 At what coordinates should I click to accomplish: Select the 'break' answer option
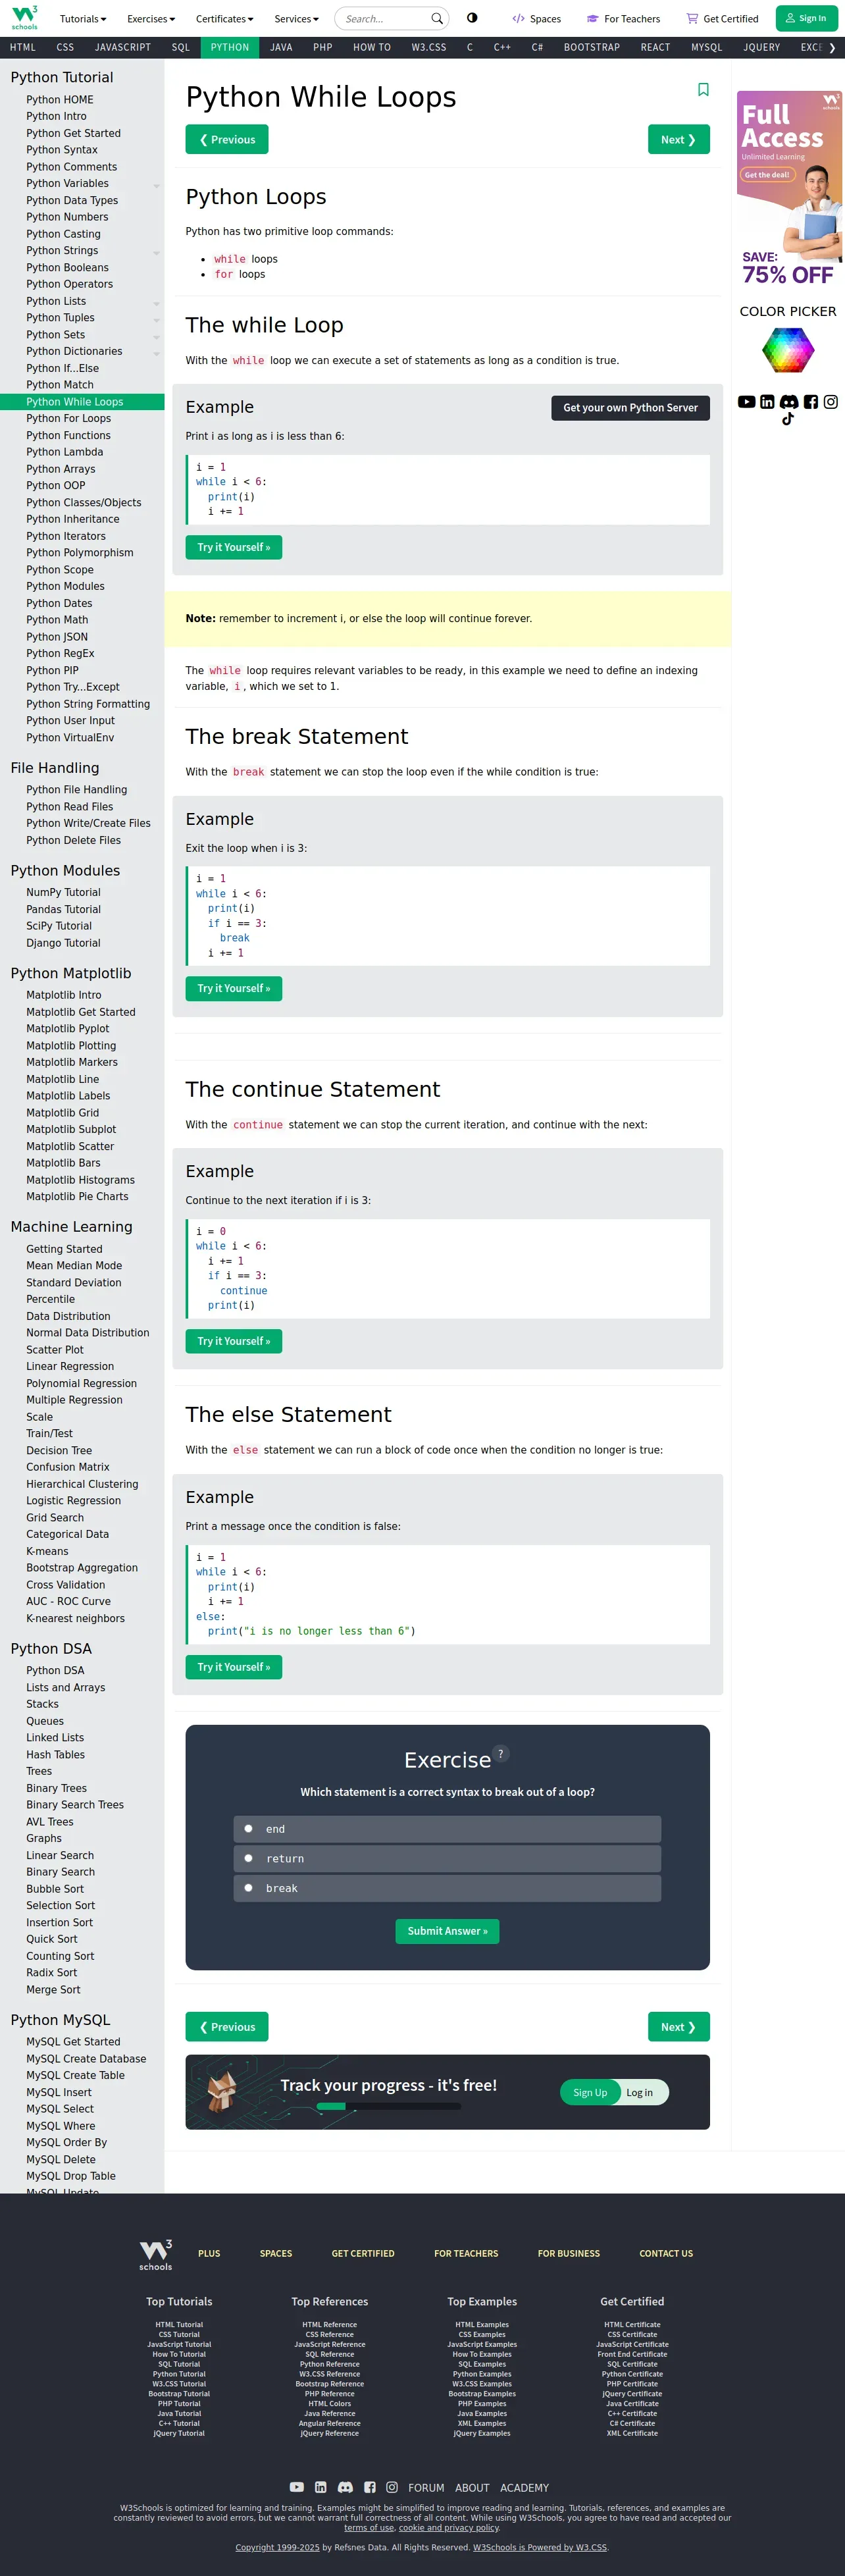click(447, 1888)
